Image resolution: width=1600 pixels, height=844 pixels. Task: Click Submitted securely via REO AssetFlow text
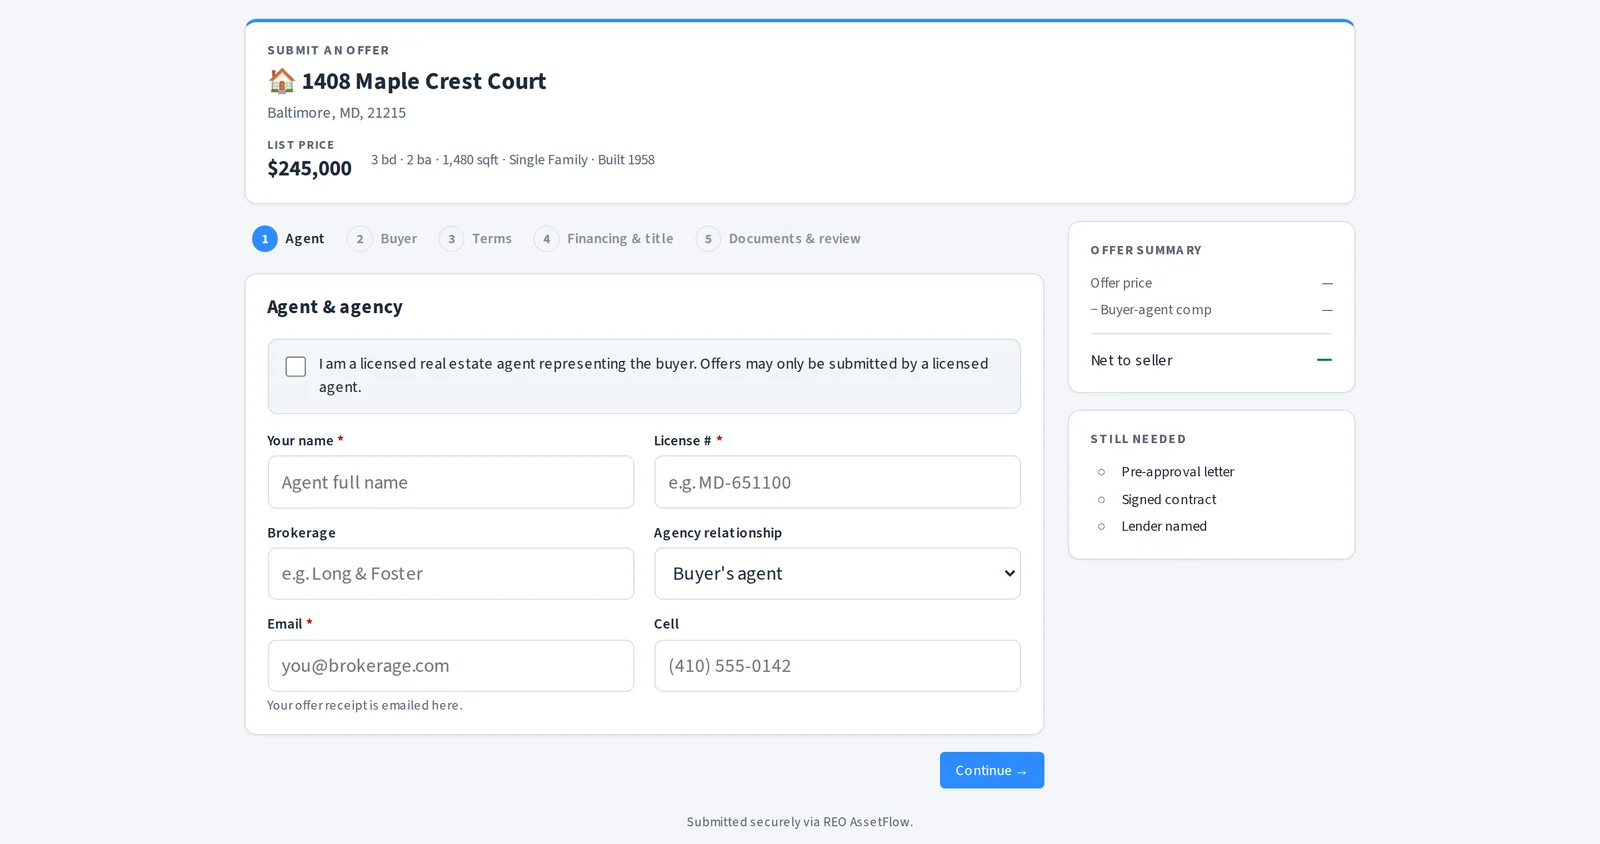pyautogui.click(x=800, y=822)
